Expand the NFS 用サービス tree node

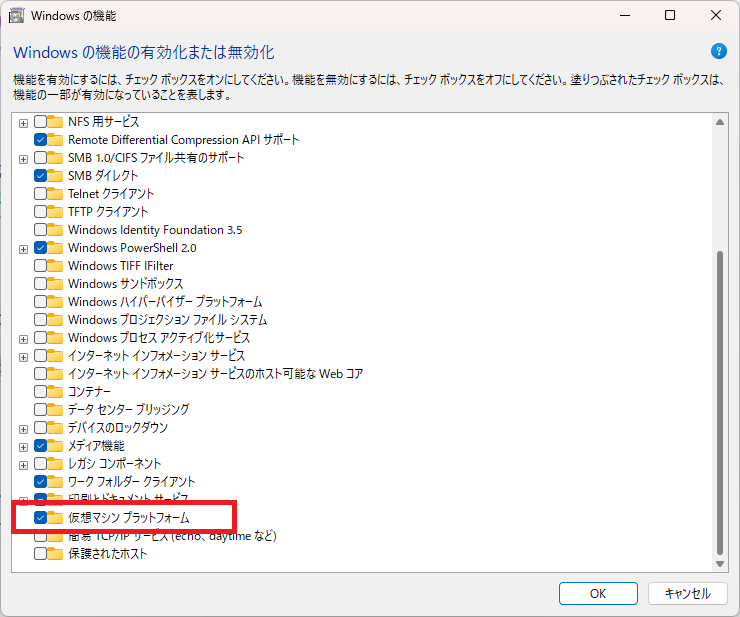(x=23, y=123)
